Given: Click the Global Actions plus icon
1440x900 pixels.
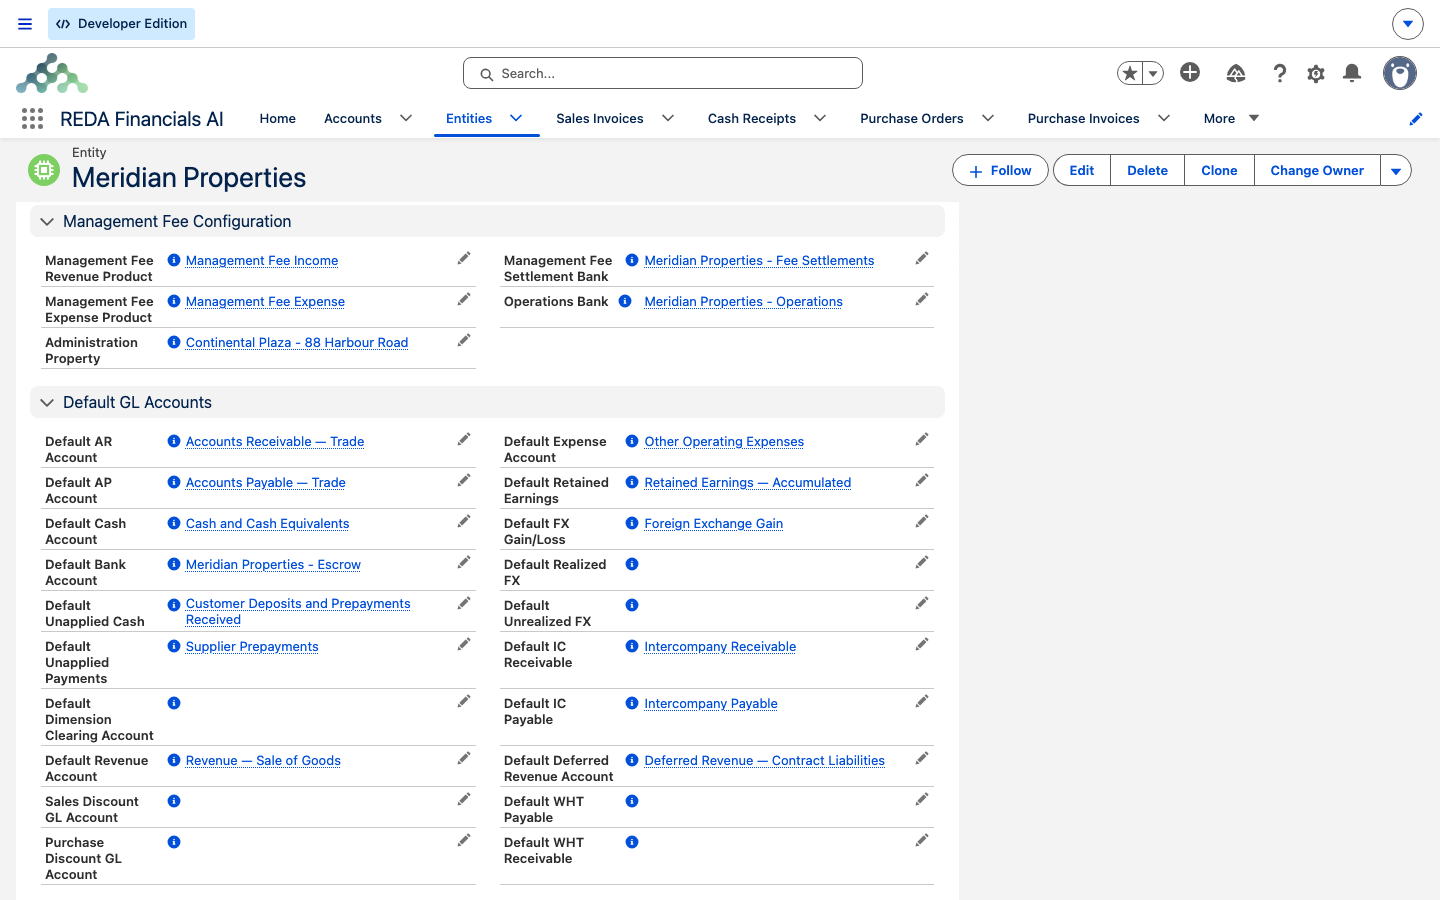Looking at the screenshot, I should [1190, 72].
